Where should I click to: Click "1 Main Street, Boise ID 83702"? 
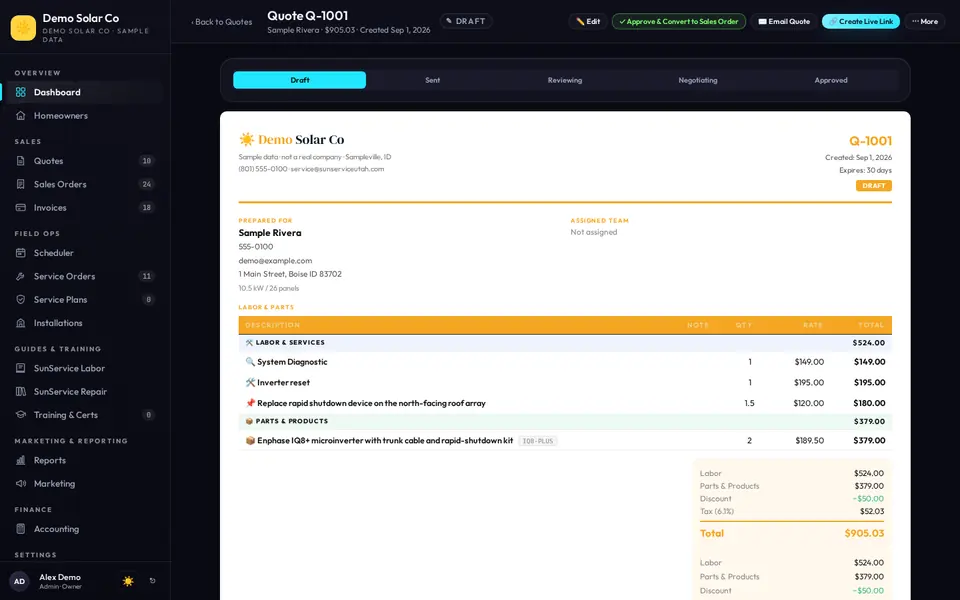tap(290, 274)
